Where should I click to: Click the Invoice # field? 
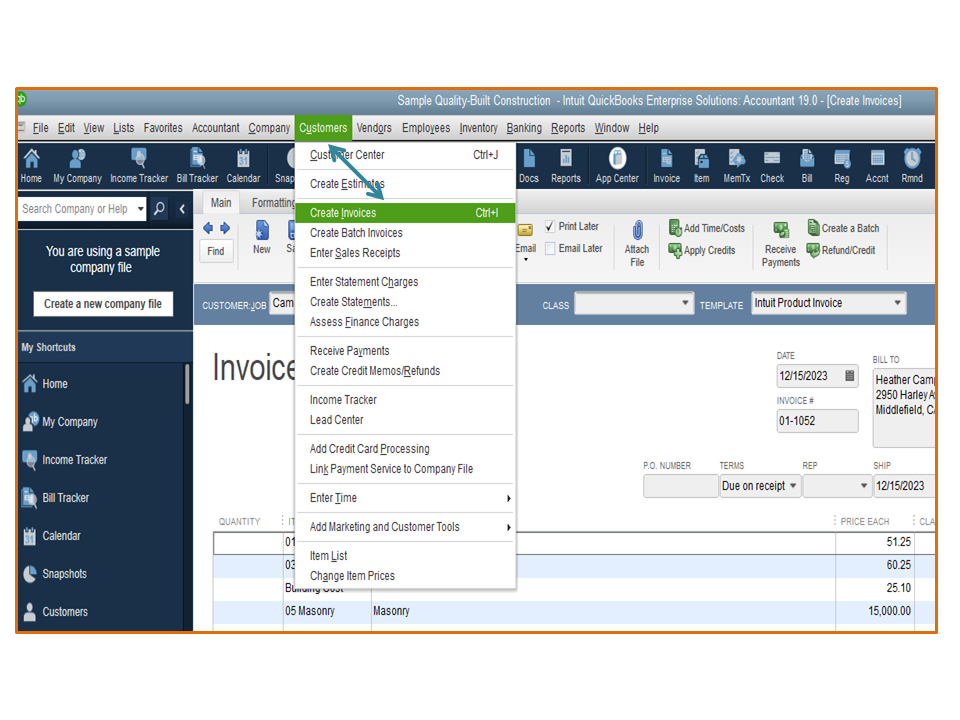coord(817,421)
